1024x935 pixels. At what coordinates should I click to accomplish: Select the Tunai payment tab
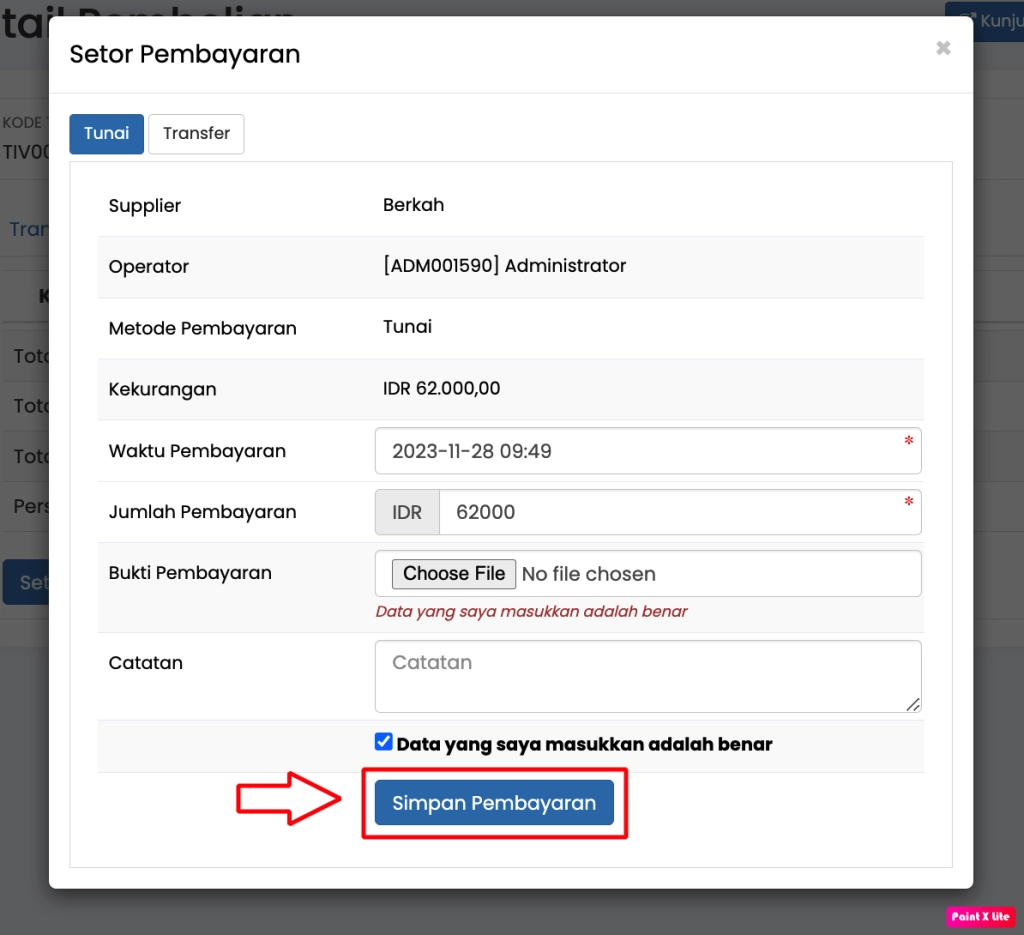(107, 134)
